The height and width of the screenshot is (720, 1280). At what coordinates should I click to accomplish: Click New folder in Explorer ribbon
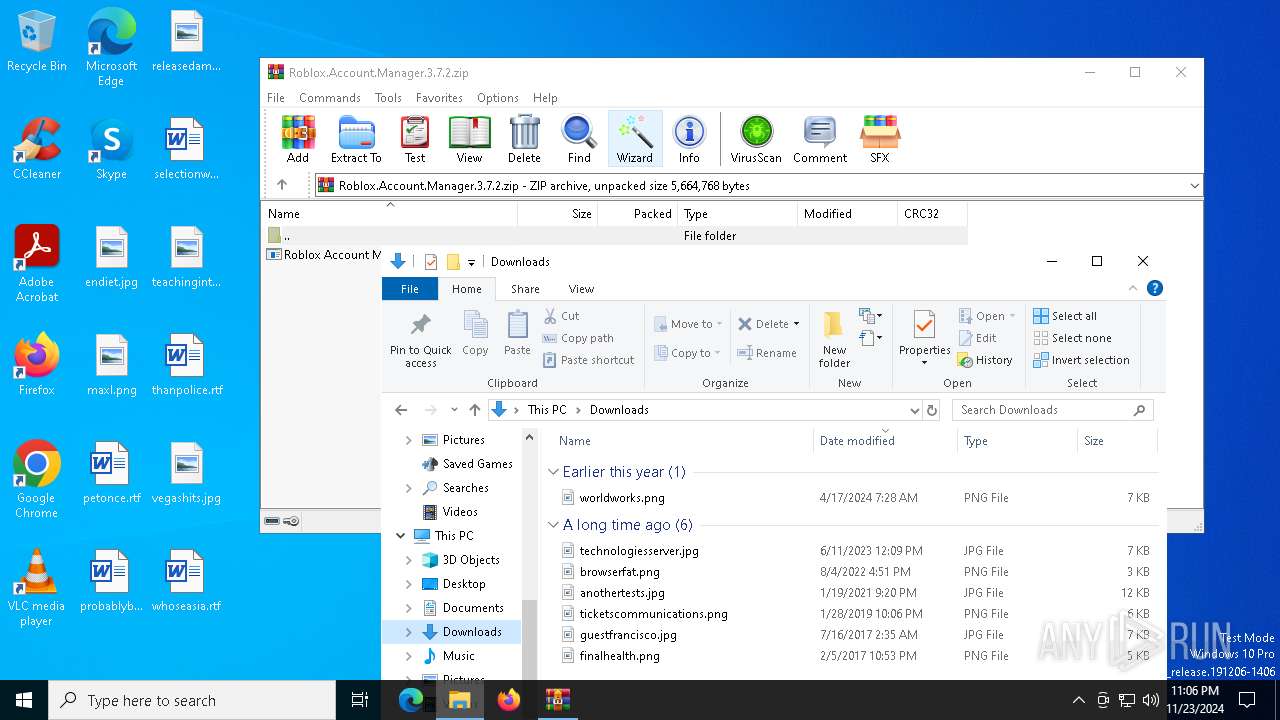(x=834, y=339)
